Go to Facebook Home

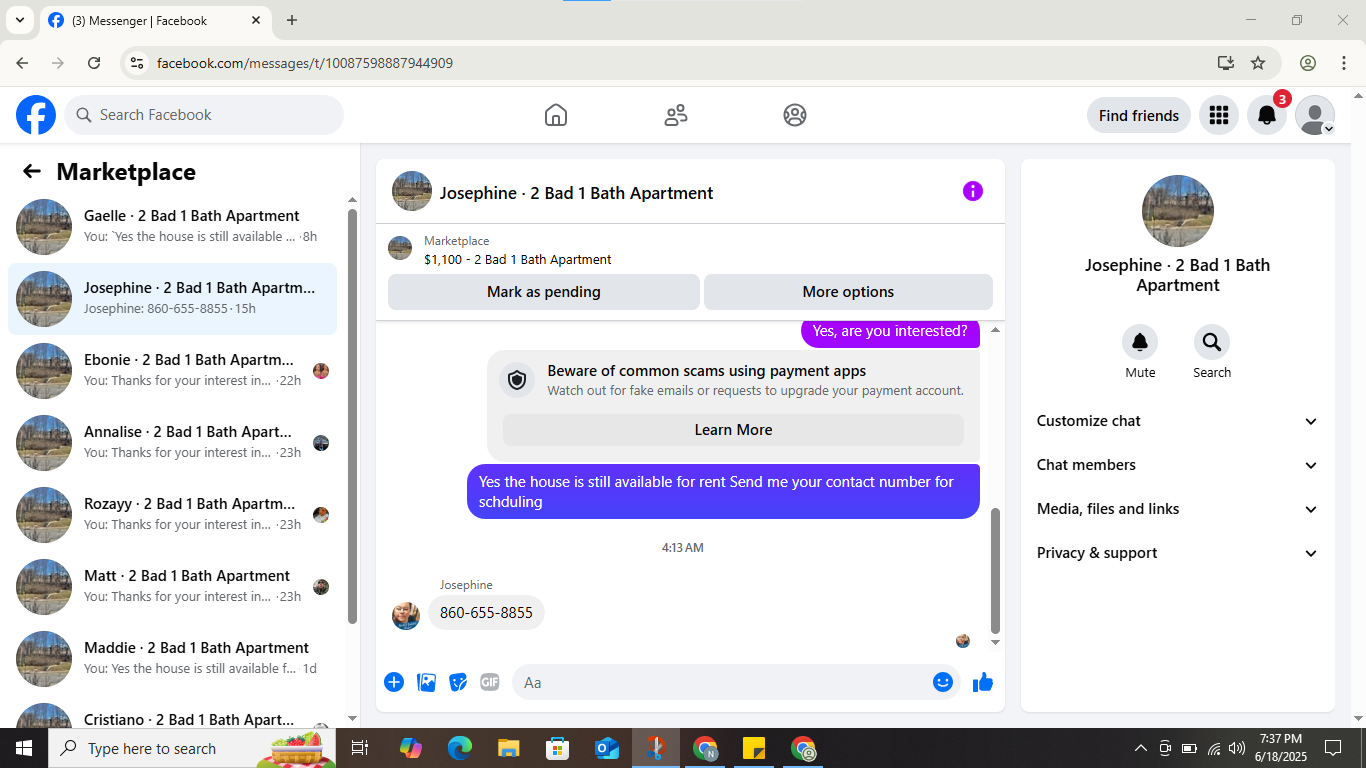[x=556, y=115]
